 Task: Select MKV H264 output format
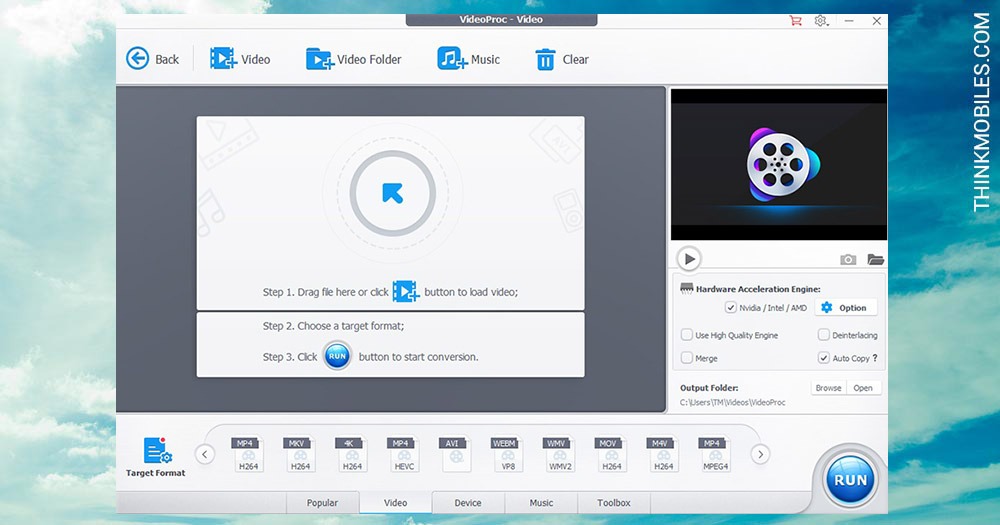pyautogui.click(x=300, y=454)
